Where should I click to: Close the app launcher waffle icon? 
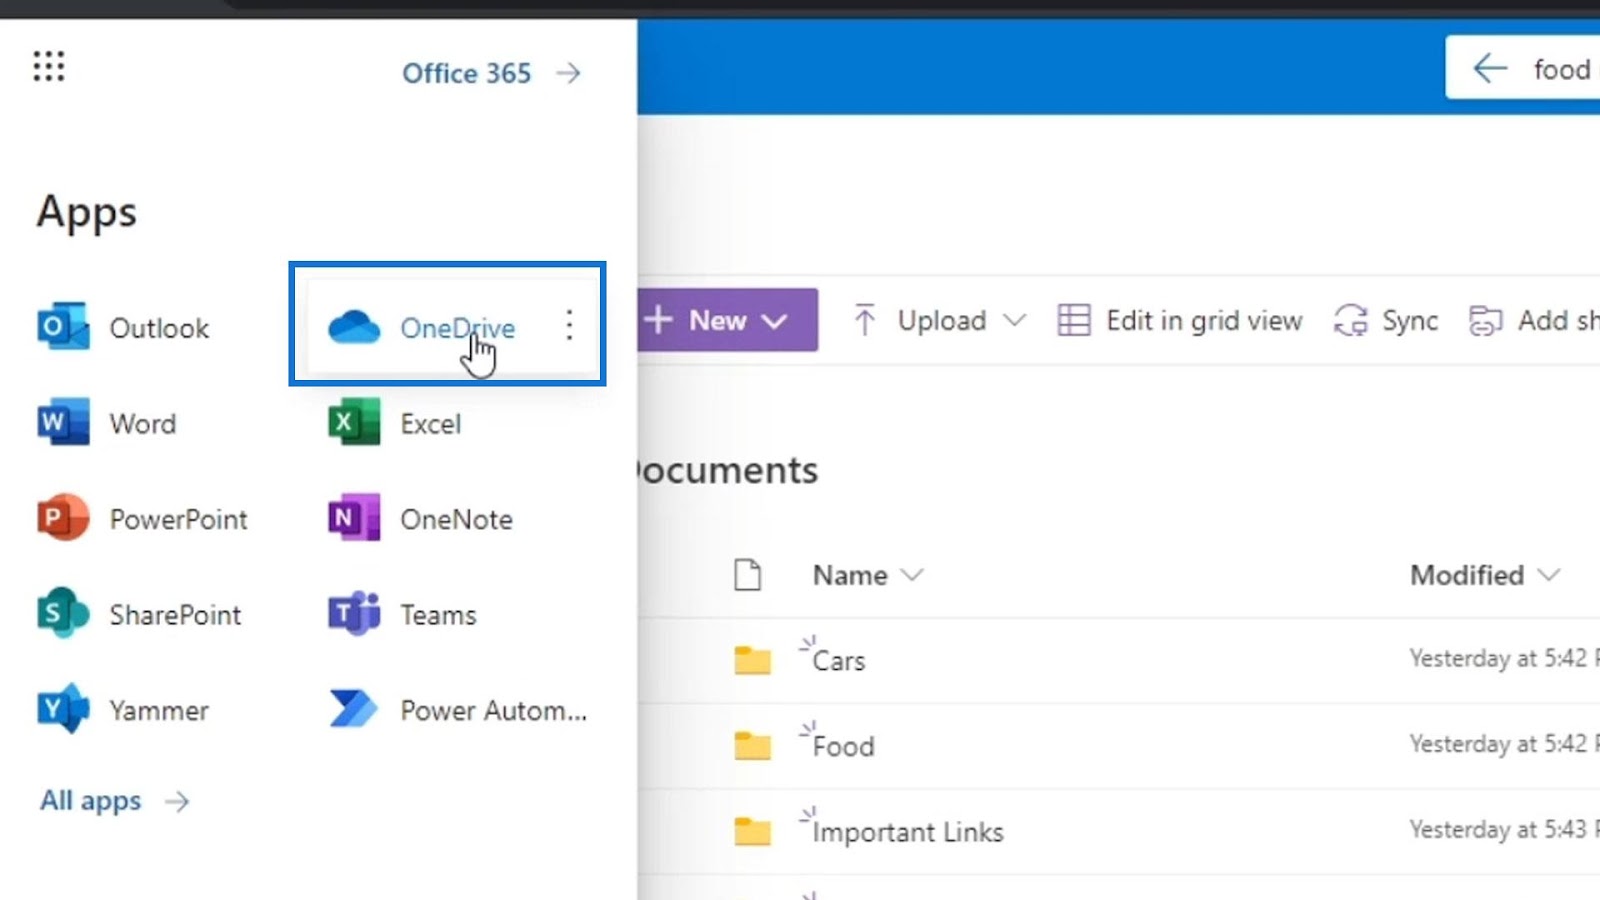(48, 67)
